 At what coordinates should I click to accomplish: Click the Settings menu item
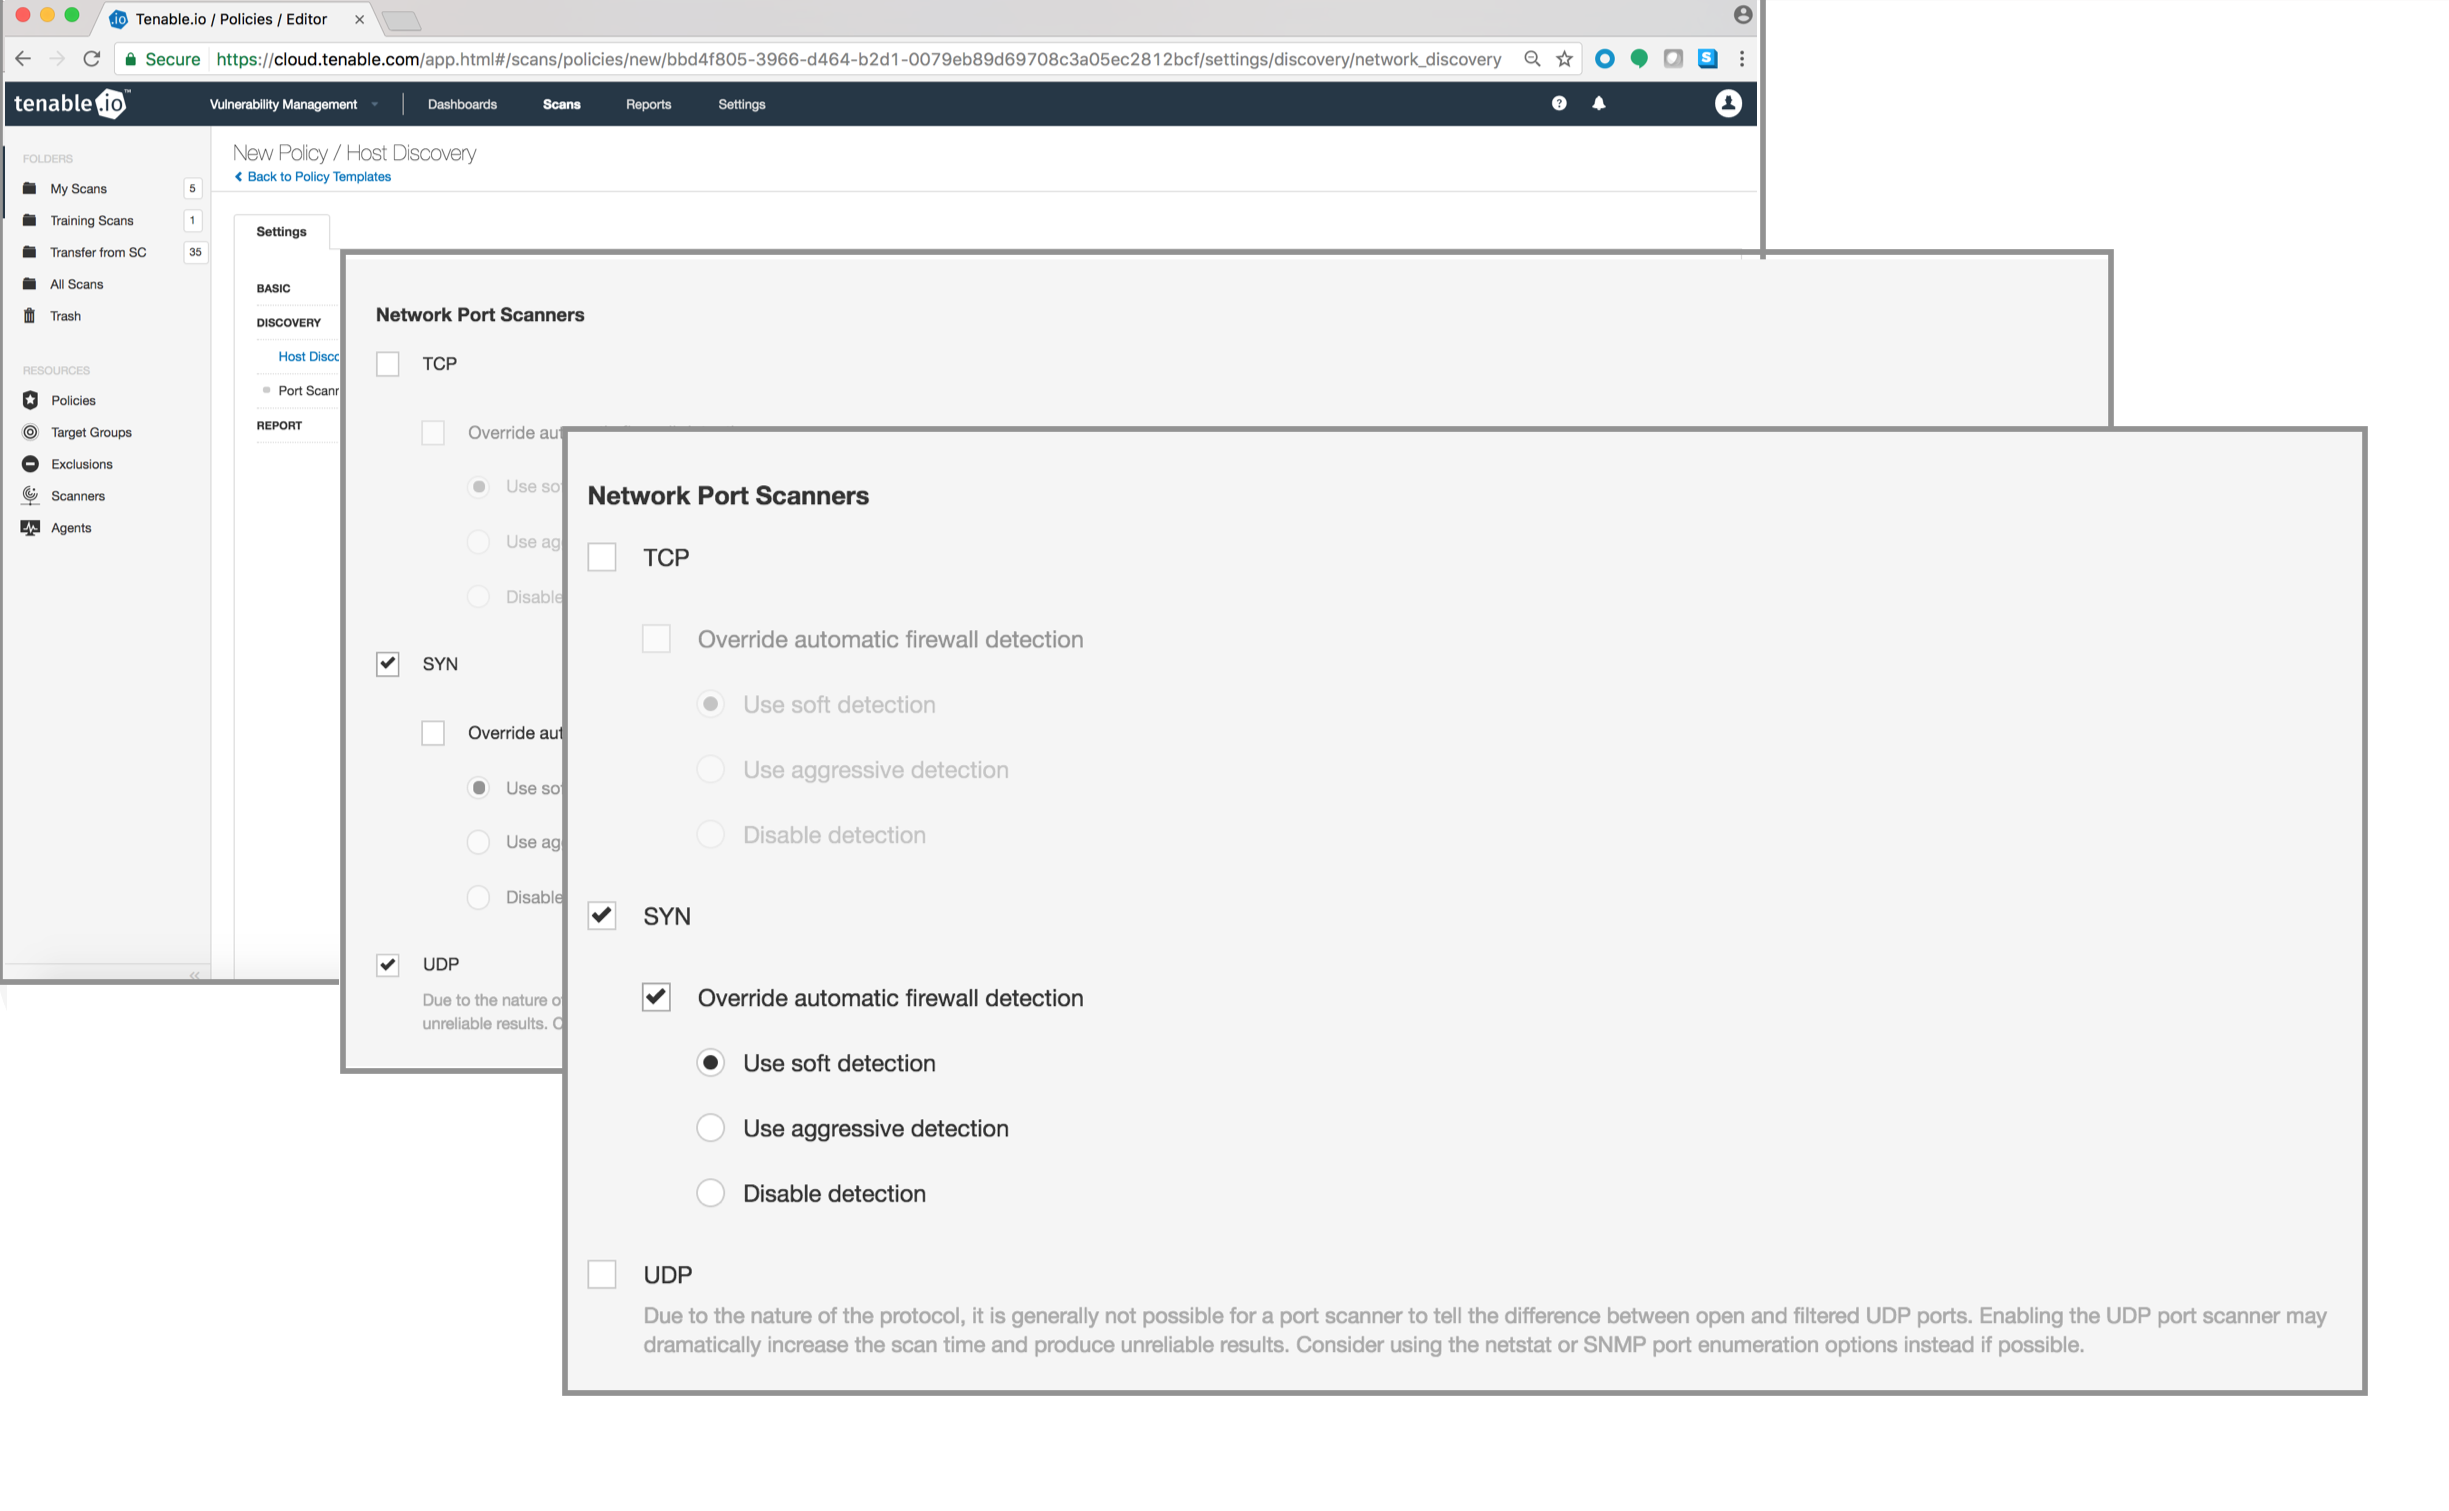point(740,103)
